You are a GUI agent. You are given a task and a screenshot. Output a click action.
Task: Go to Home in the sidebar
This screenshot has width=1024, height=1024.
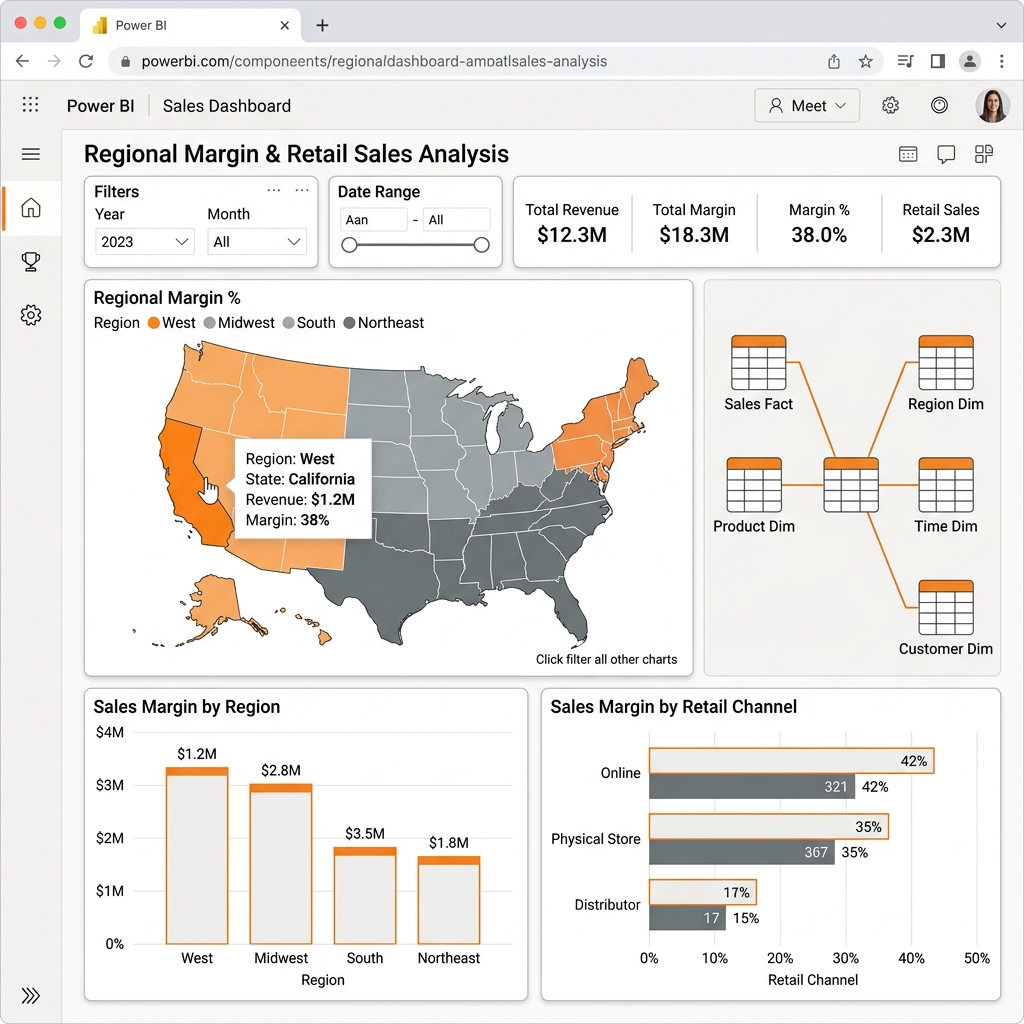31,208
